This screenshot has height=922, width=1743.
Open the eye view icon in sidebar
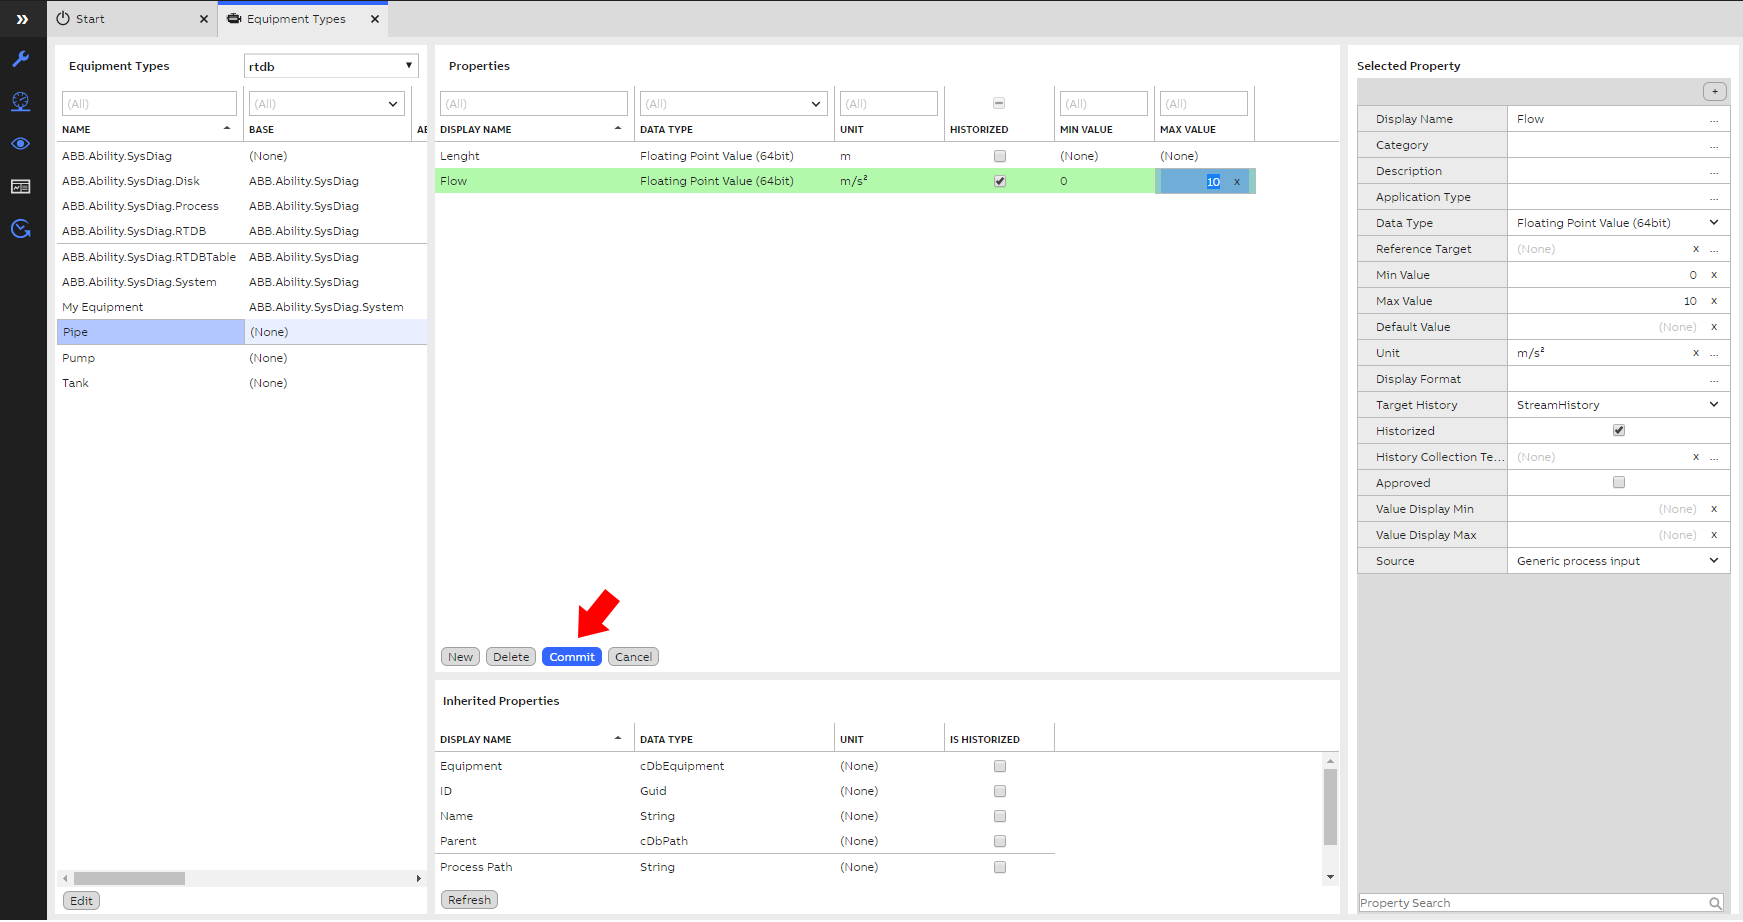pos(21,144)
